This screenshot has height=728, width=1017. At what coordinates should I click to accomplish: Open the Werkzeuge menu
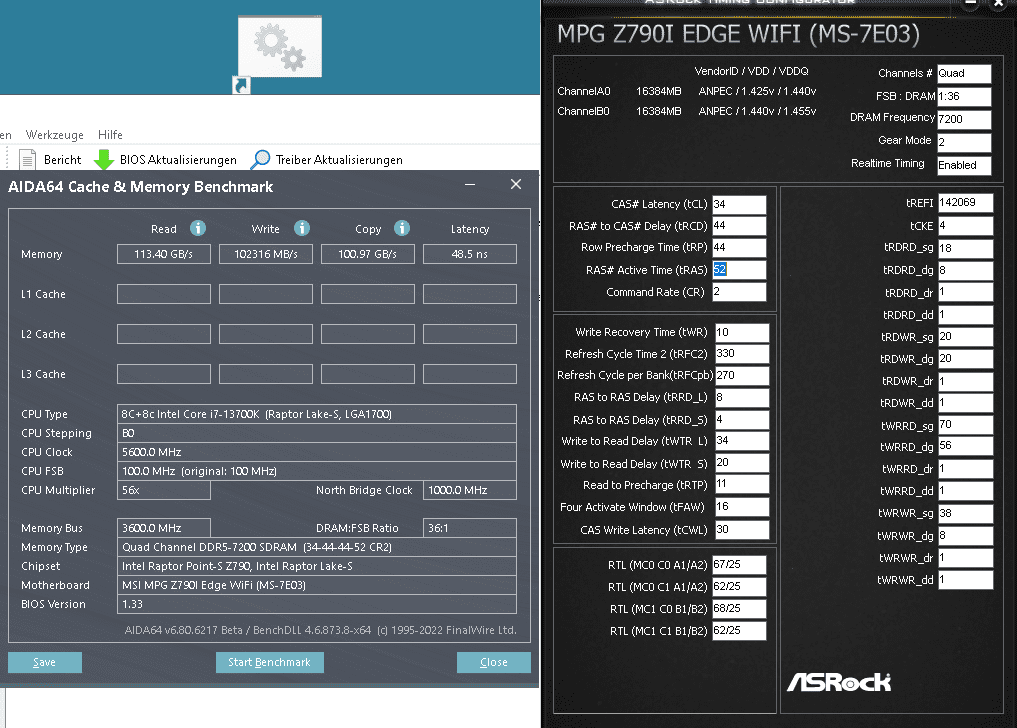(x=54, y=135)
